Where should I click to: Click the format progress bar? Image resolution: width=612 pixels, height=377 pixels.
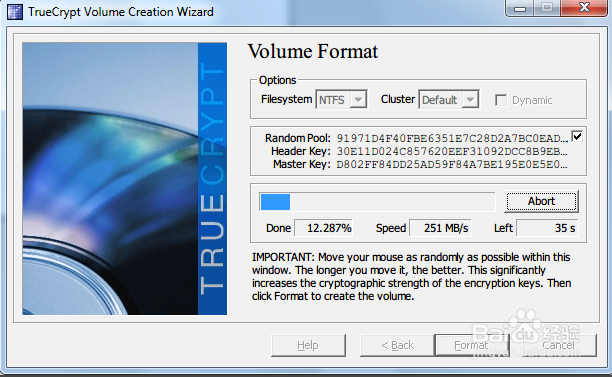pos(377,202)
